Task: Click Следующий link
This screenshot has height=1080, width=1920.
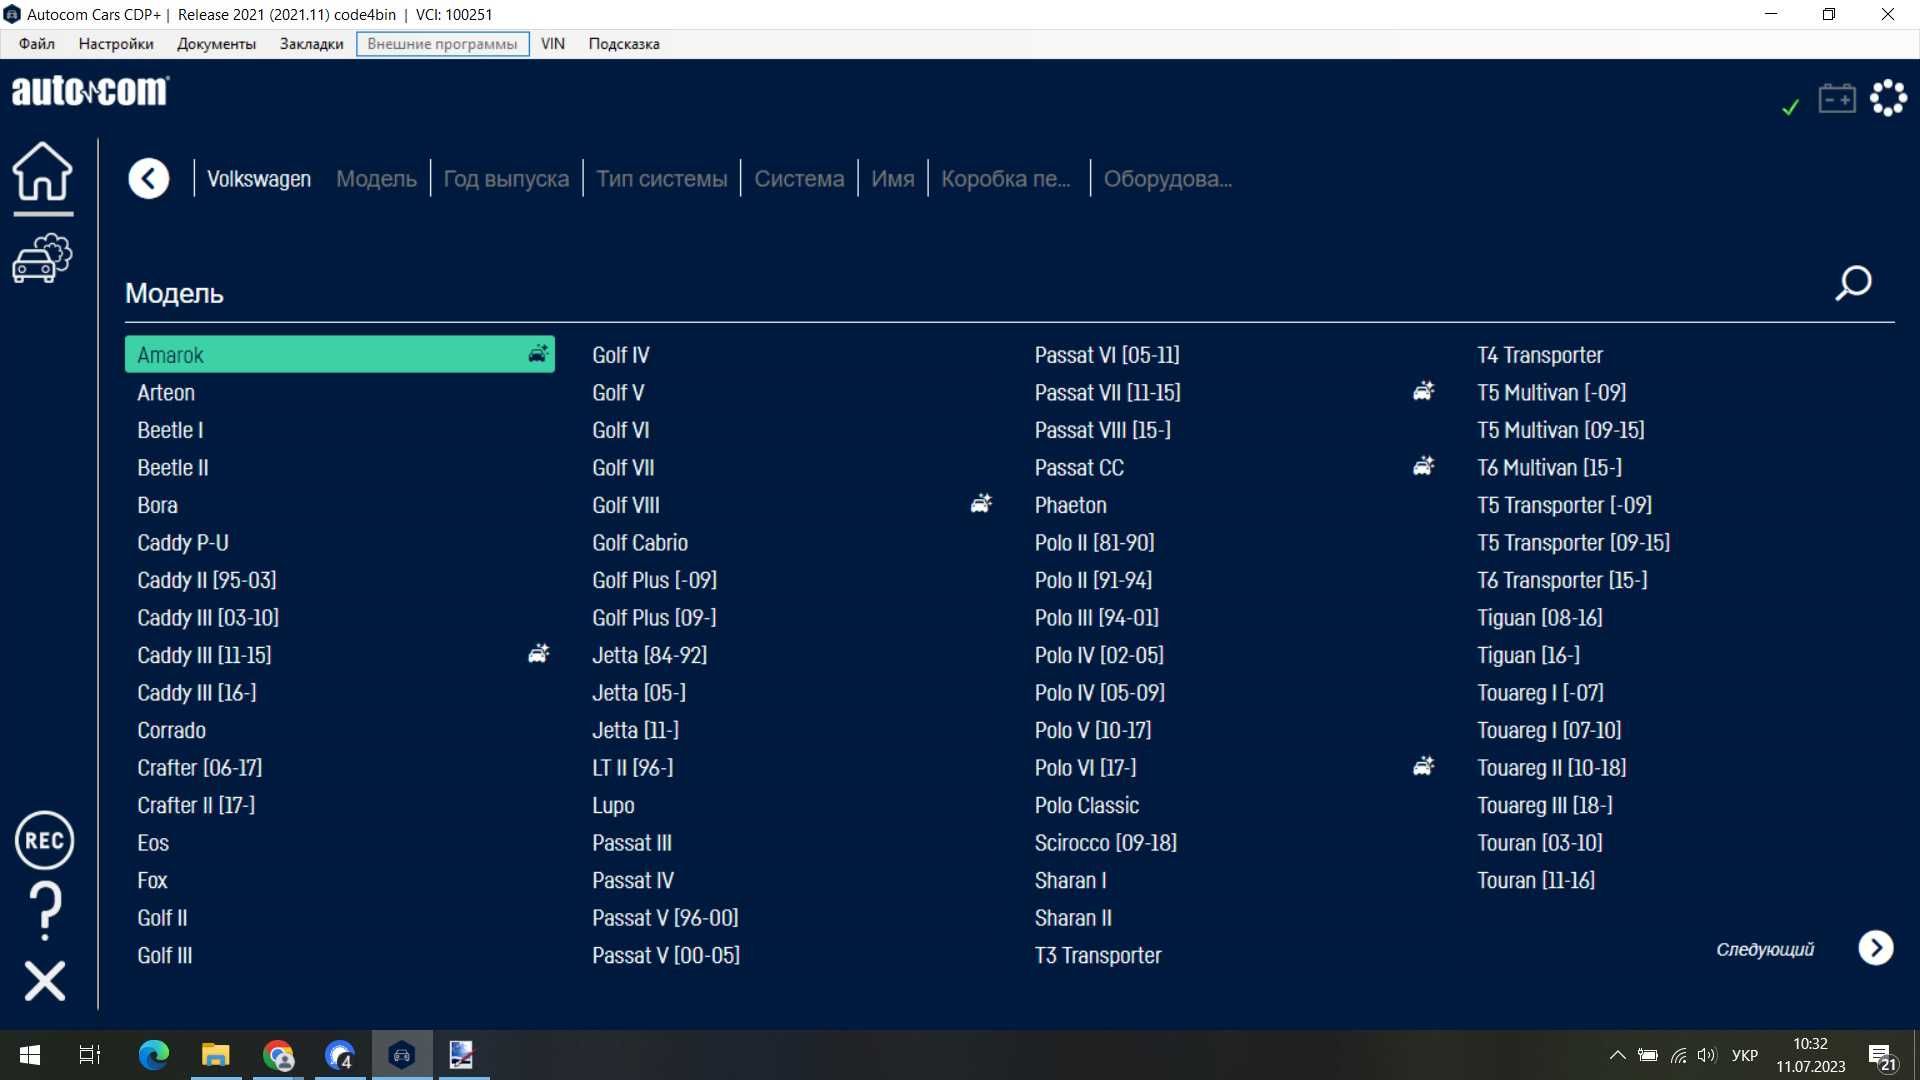Action: [x=1765, y=949]
